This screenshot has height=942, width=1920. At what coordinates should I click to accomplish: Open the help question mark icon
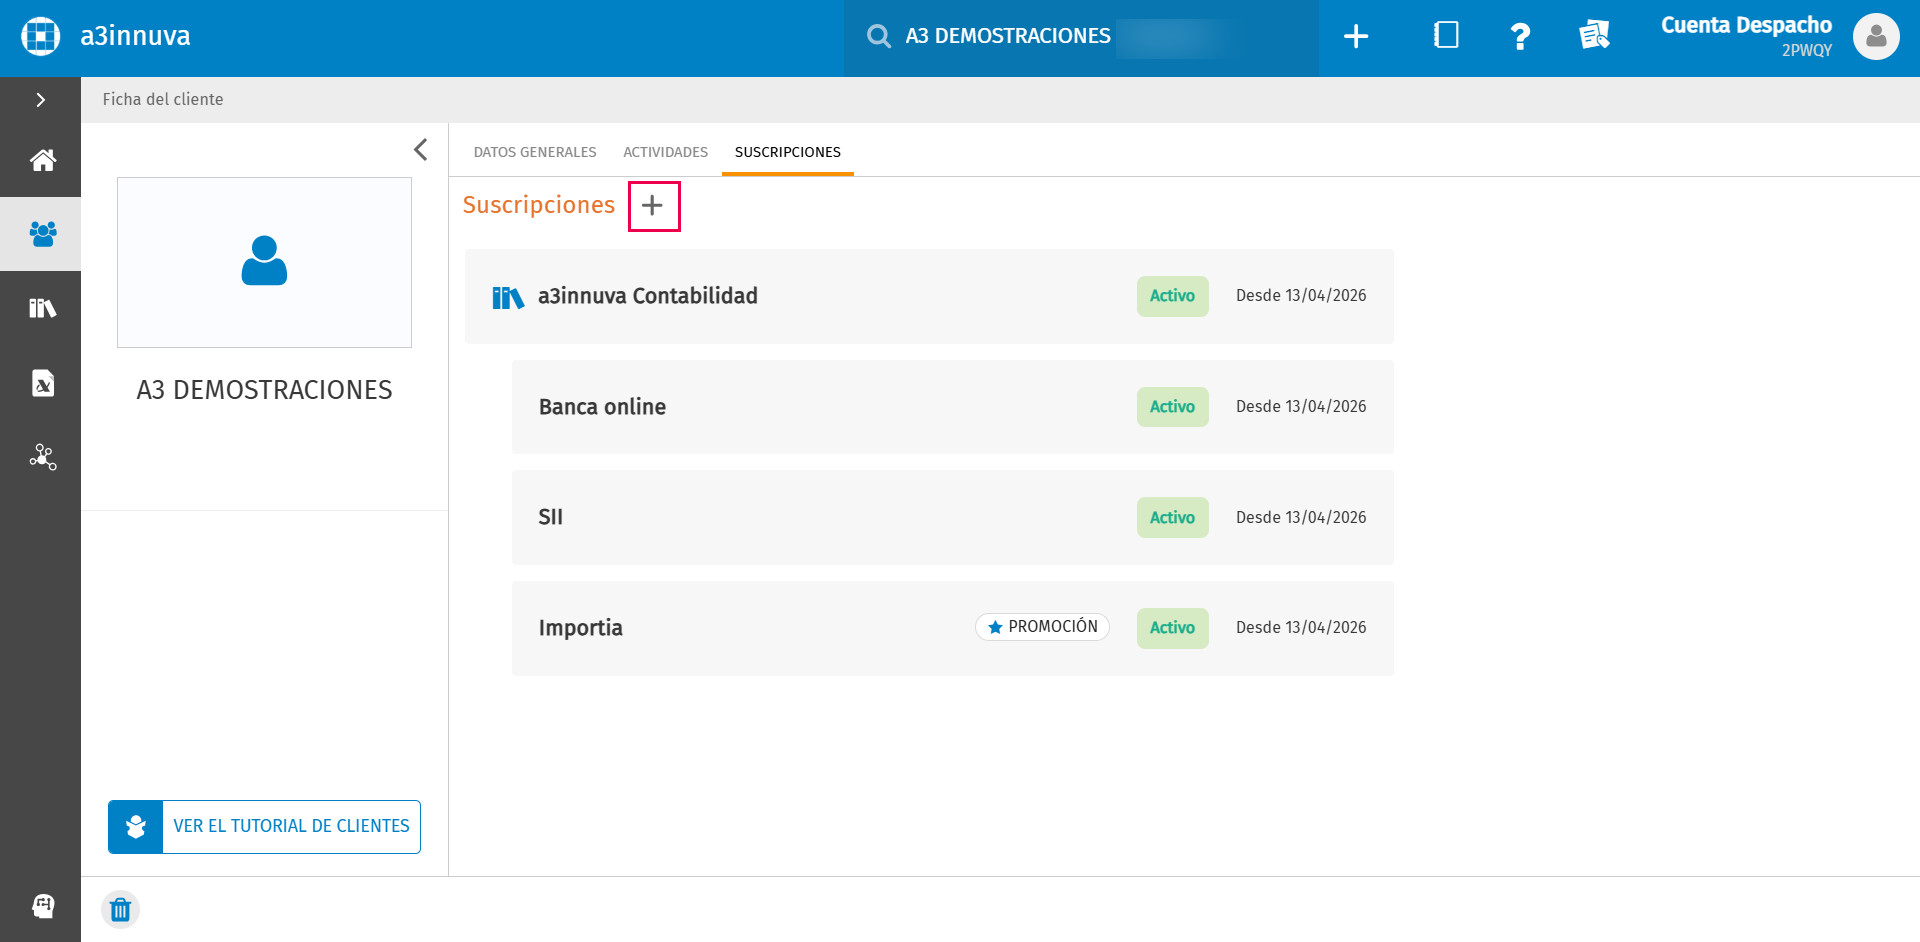1520,36
